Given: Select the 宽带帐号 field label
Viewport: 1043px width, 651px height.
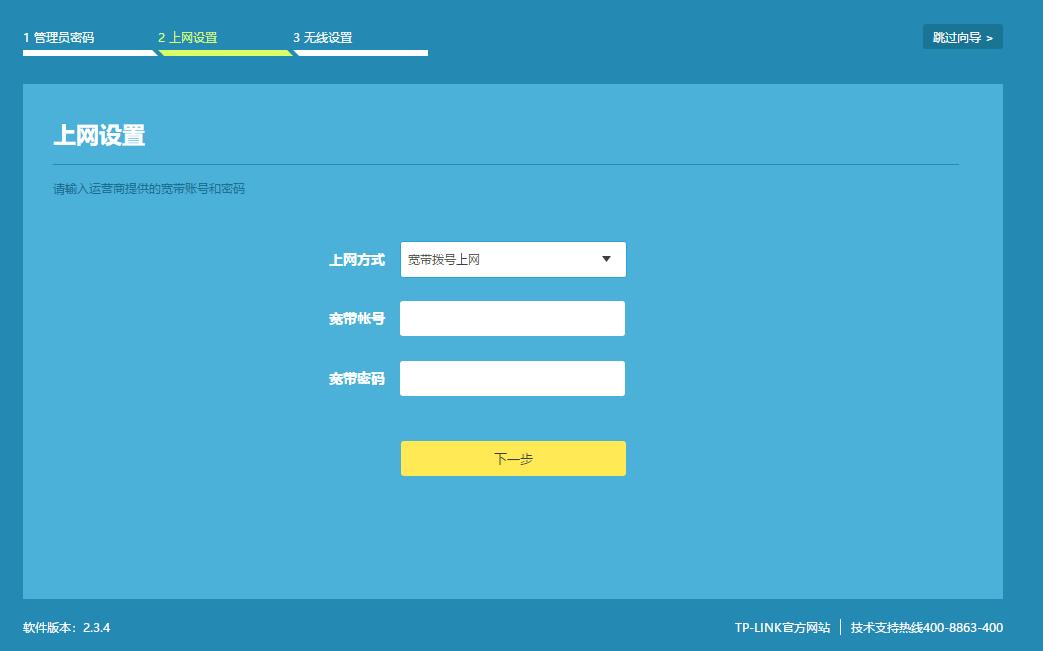Looking at the screenshot, I should [x=357, y=318].
